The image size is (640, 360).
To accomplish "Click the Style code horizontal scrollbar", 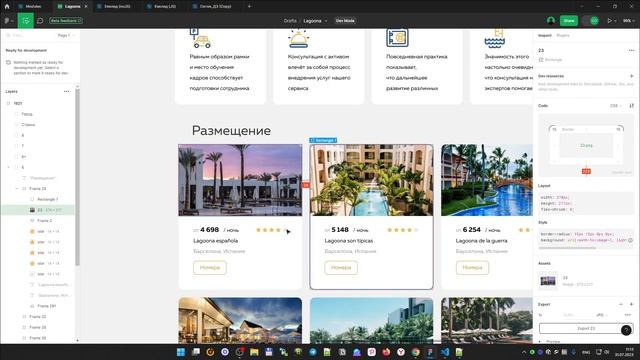I will [x=567, y=248].
